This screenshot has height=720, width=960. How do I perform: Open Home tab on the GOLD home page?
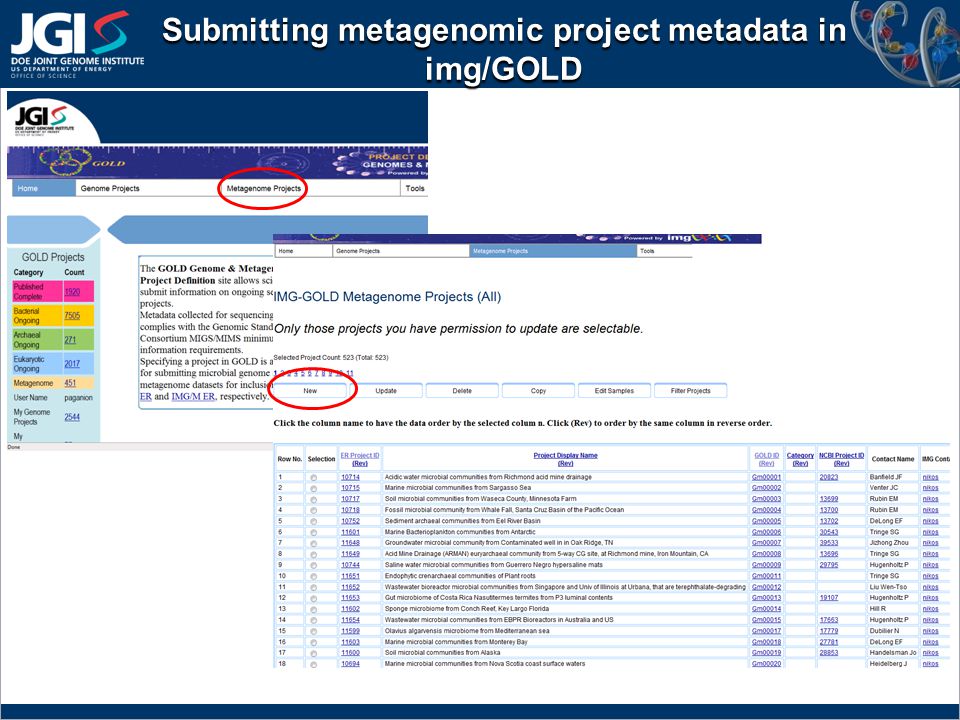[x=43, y=188]
